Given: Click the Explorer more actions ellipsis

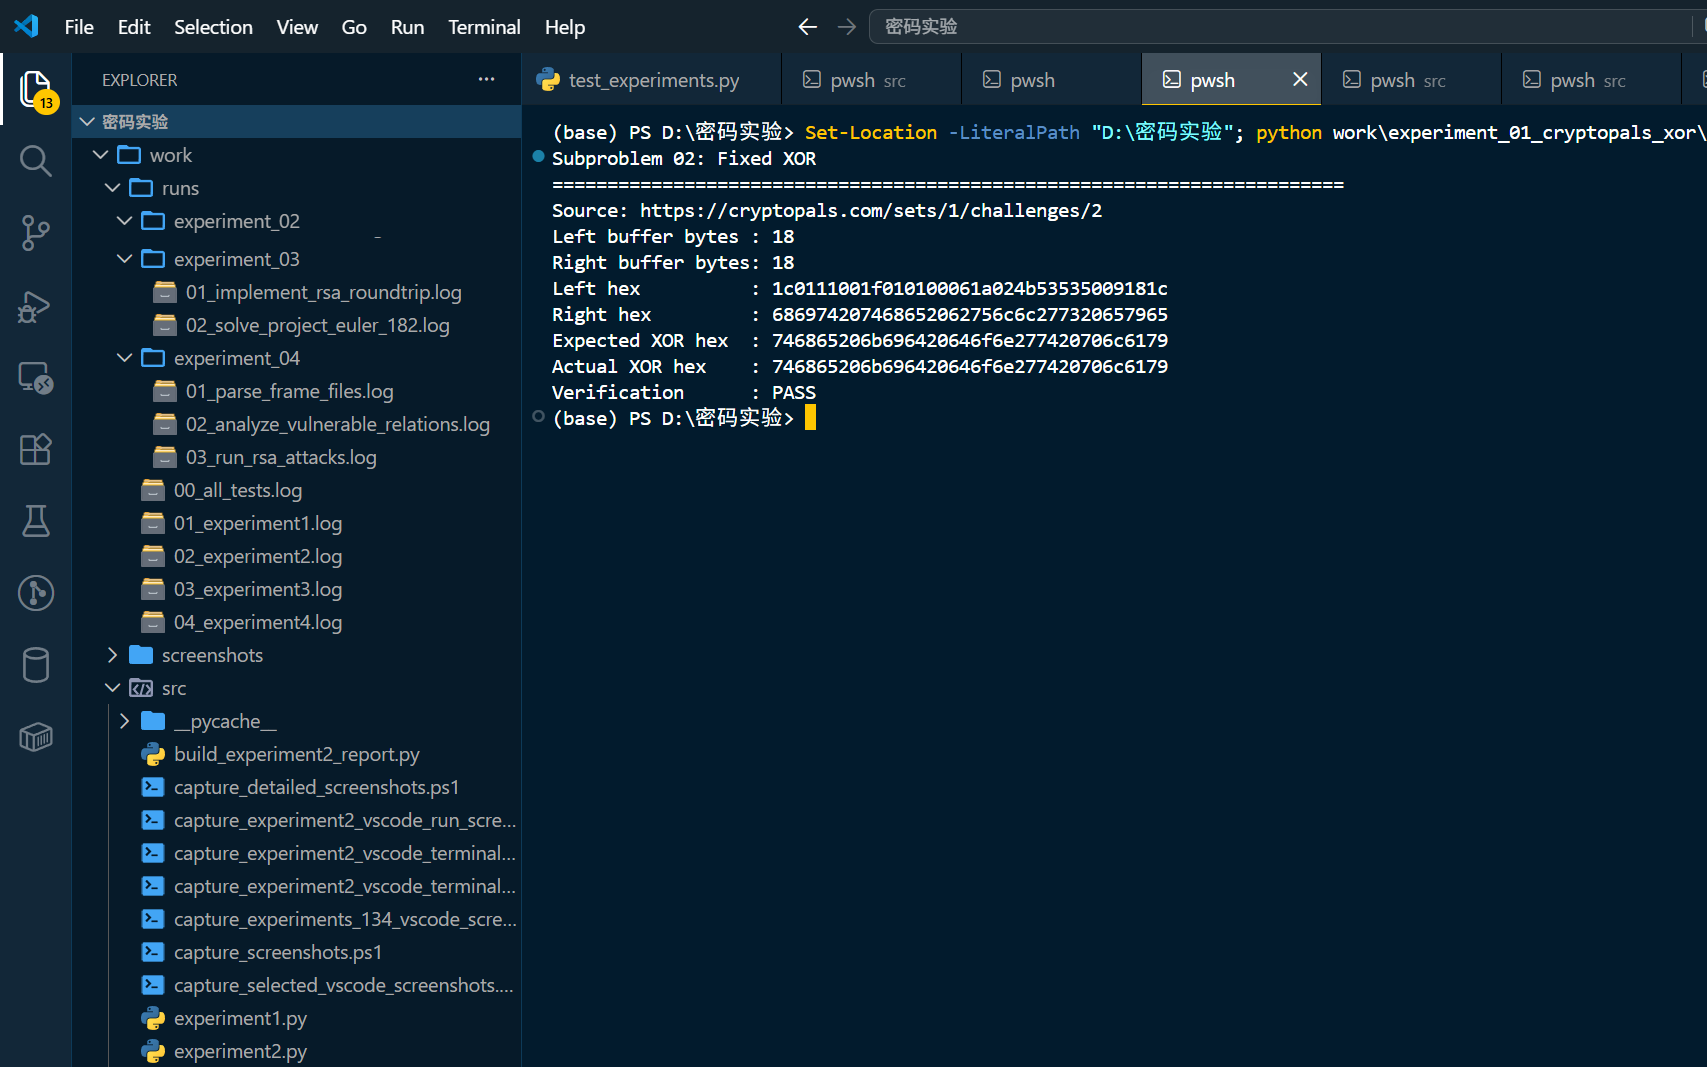Looking at the screenshot, I should pos(486,79).
